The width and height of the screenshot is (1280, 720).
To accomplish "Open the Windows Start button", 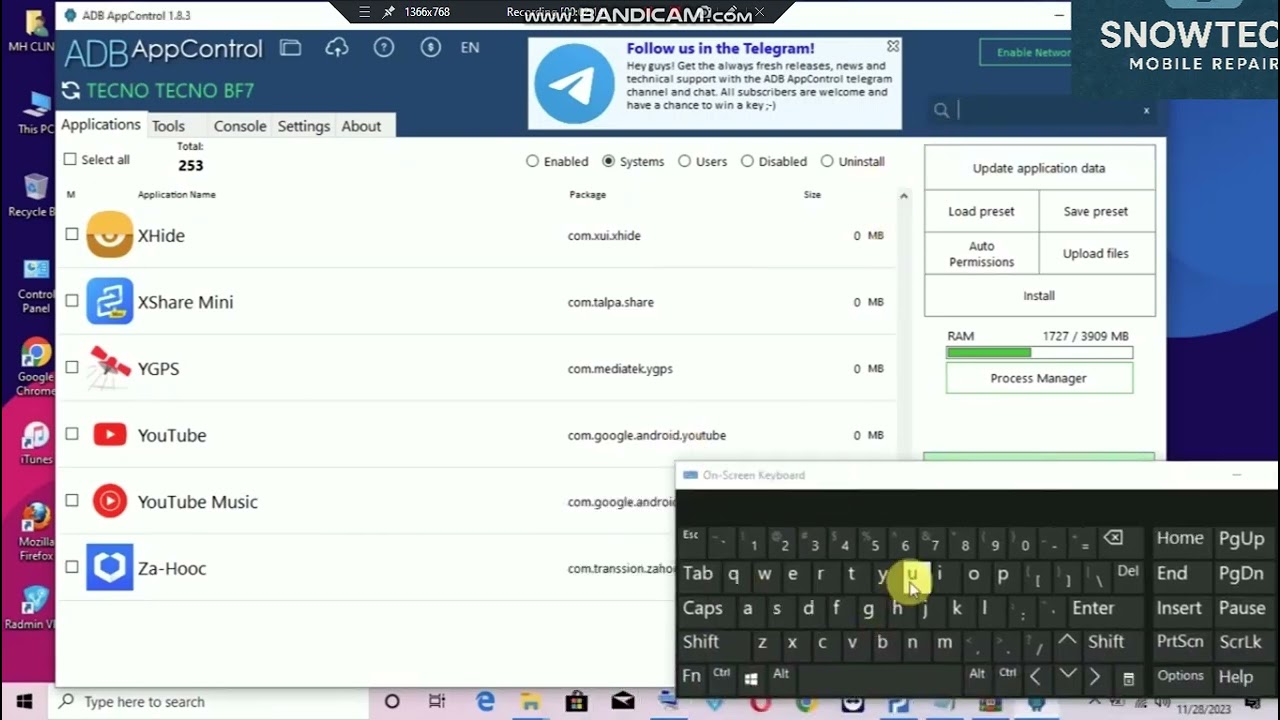I will (x=25, y=702).
